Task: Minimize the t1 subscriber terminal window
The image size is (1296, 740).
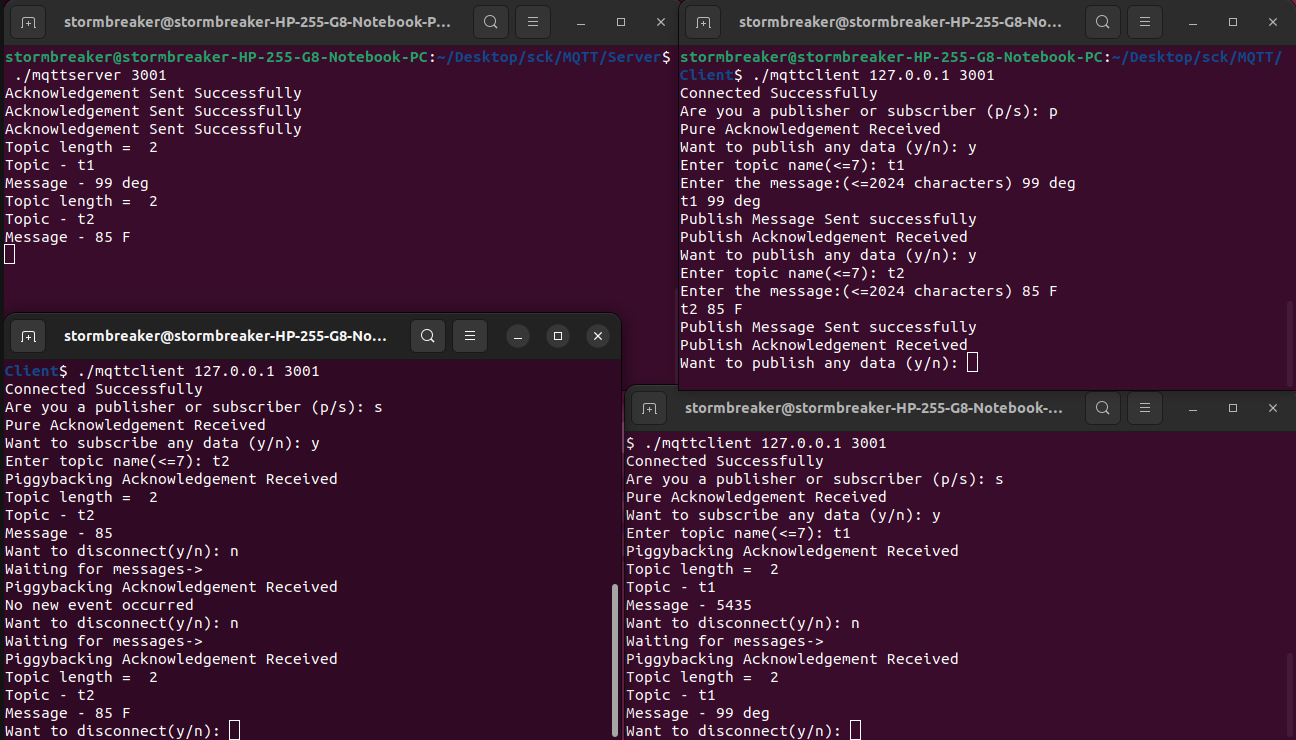Action: point(1193,408)
